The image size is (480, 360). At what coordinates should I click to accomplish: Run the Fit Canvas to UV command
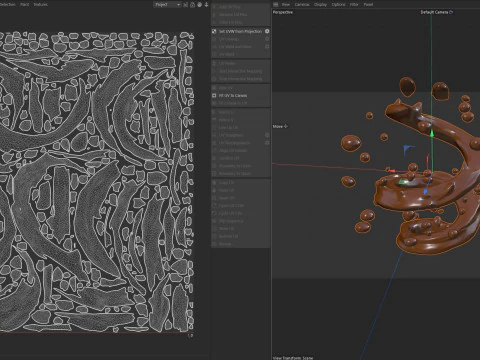point(240,103)
